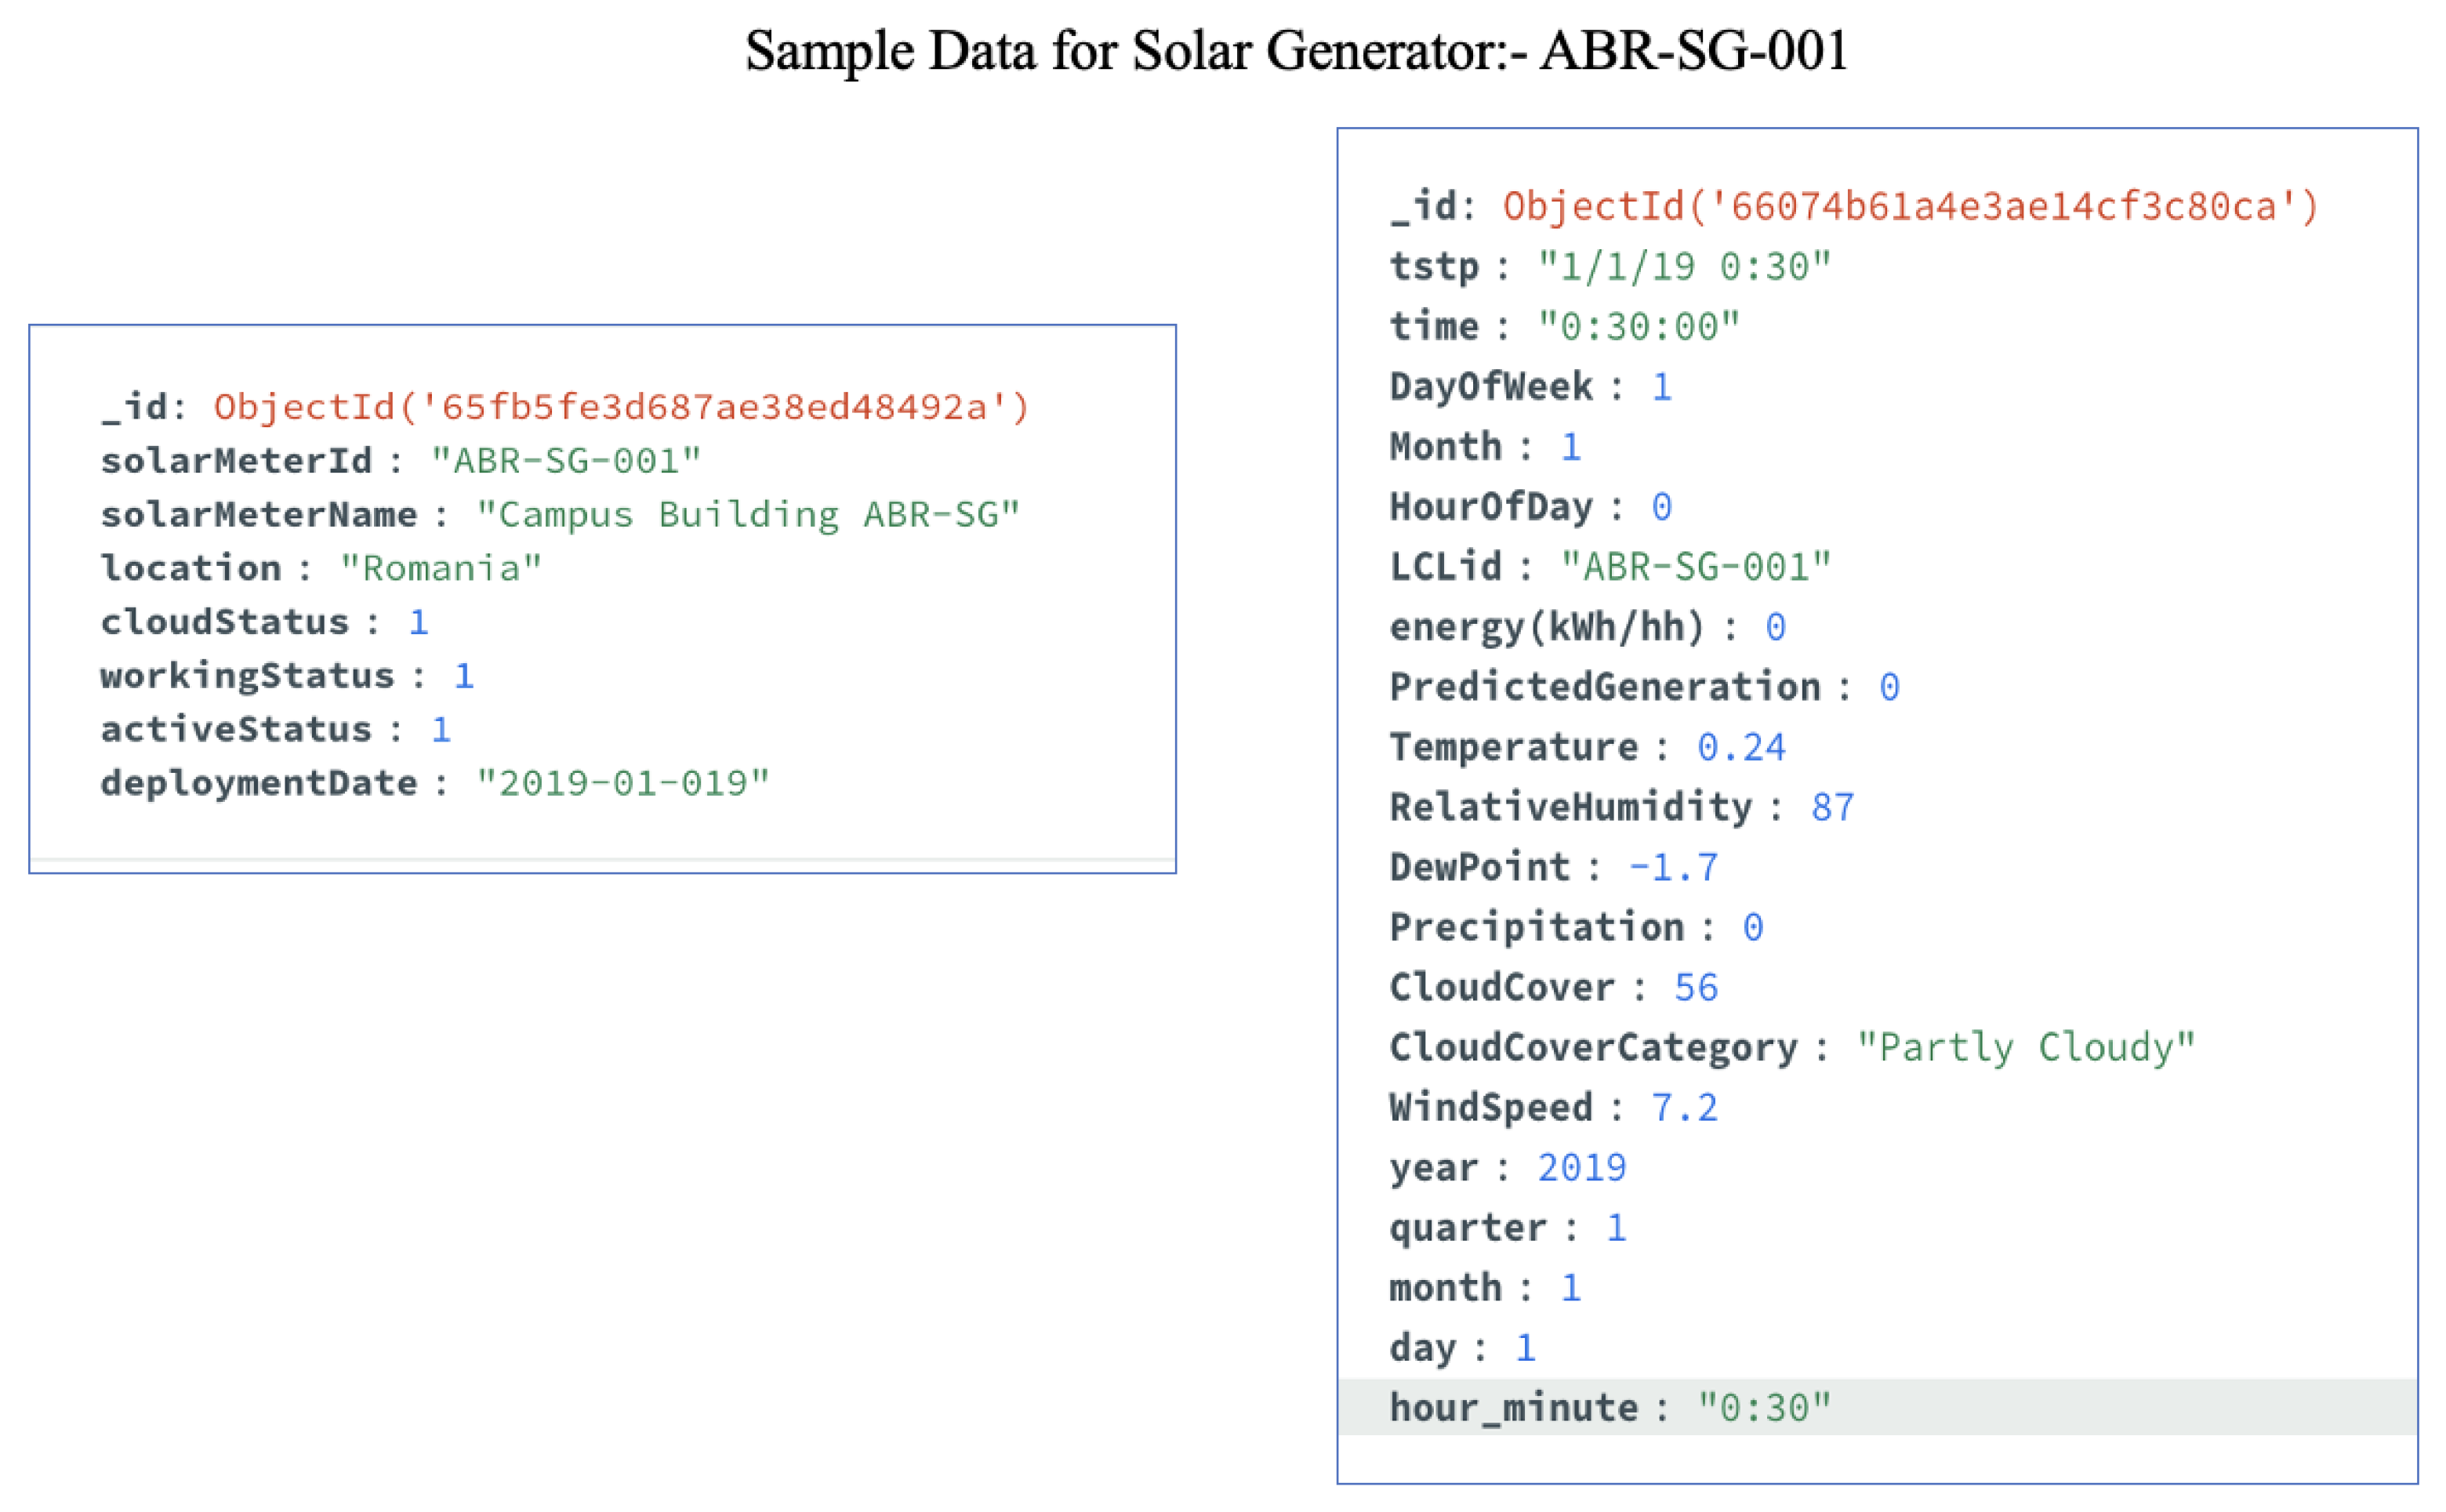Image resolution: width=2446 pixels, height=1512 pixels.
Task: Select the deploymentDate value "2019-01-019"
Action: coord(622,783)
